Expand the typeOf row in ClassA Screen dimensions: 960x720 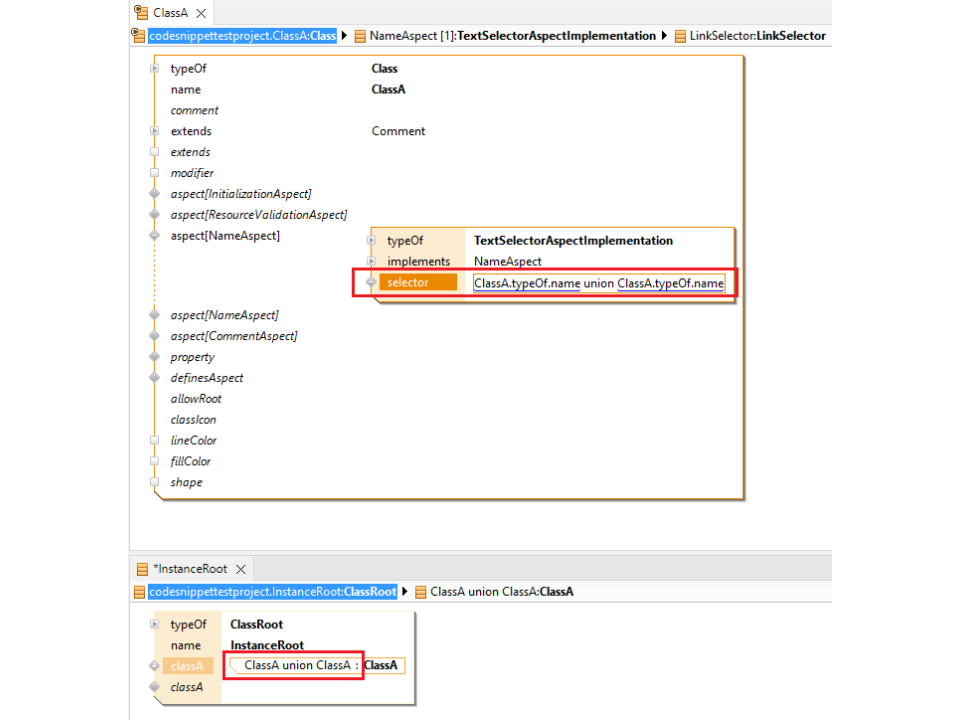pyautogui.click(x=154, y=69)
